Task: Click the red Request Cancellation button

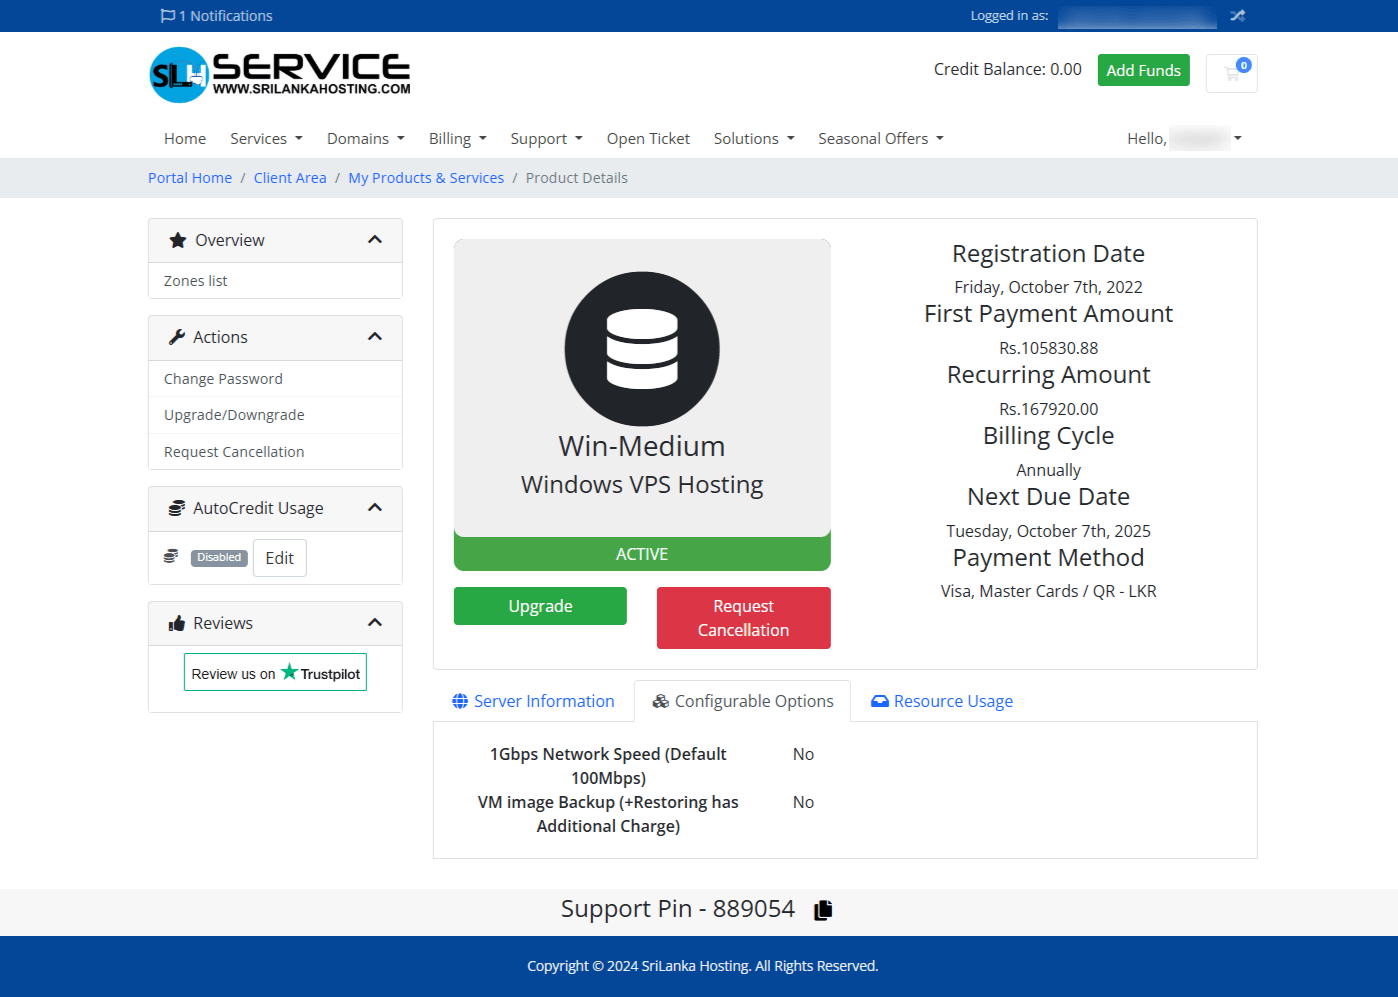Action: pyautogui.click(x=744, y=618)
